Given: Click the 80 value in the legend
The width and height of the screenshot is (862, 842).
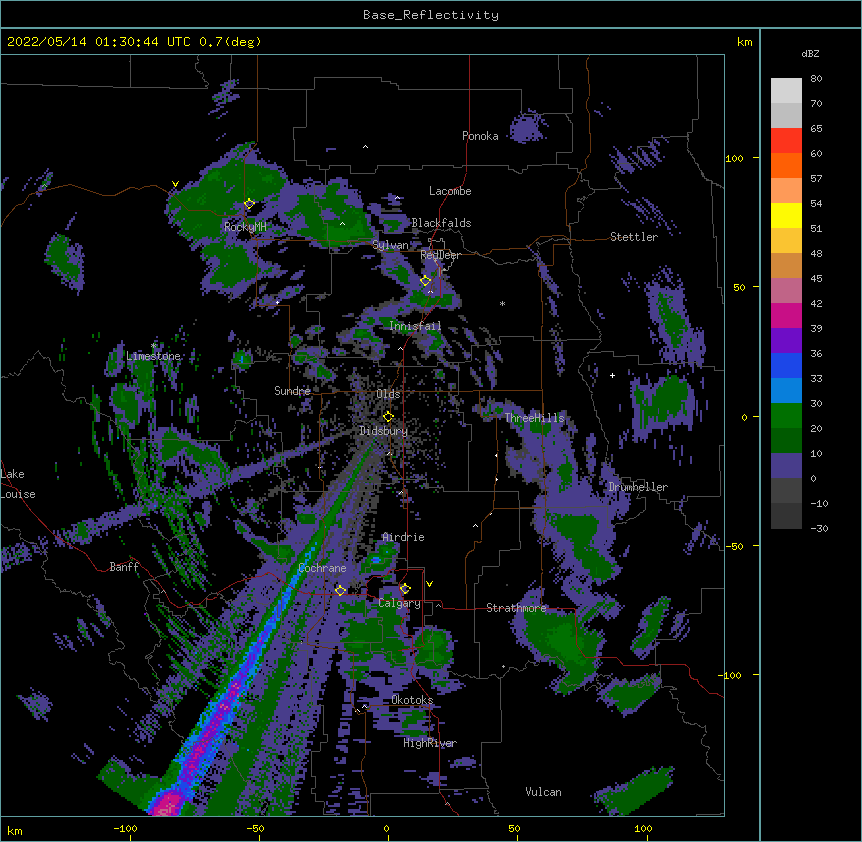Looking at the screenshot, I should tap(816, 79).
